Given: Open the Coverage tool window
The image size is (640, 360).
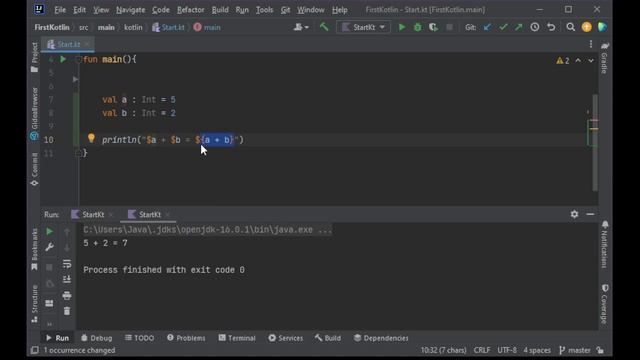Looking at the screenshot, I should click(604, 304).
